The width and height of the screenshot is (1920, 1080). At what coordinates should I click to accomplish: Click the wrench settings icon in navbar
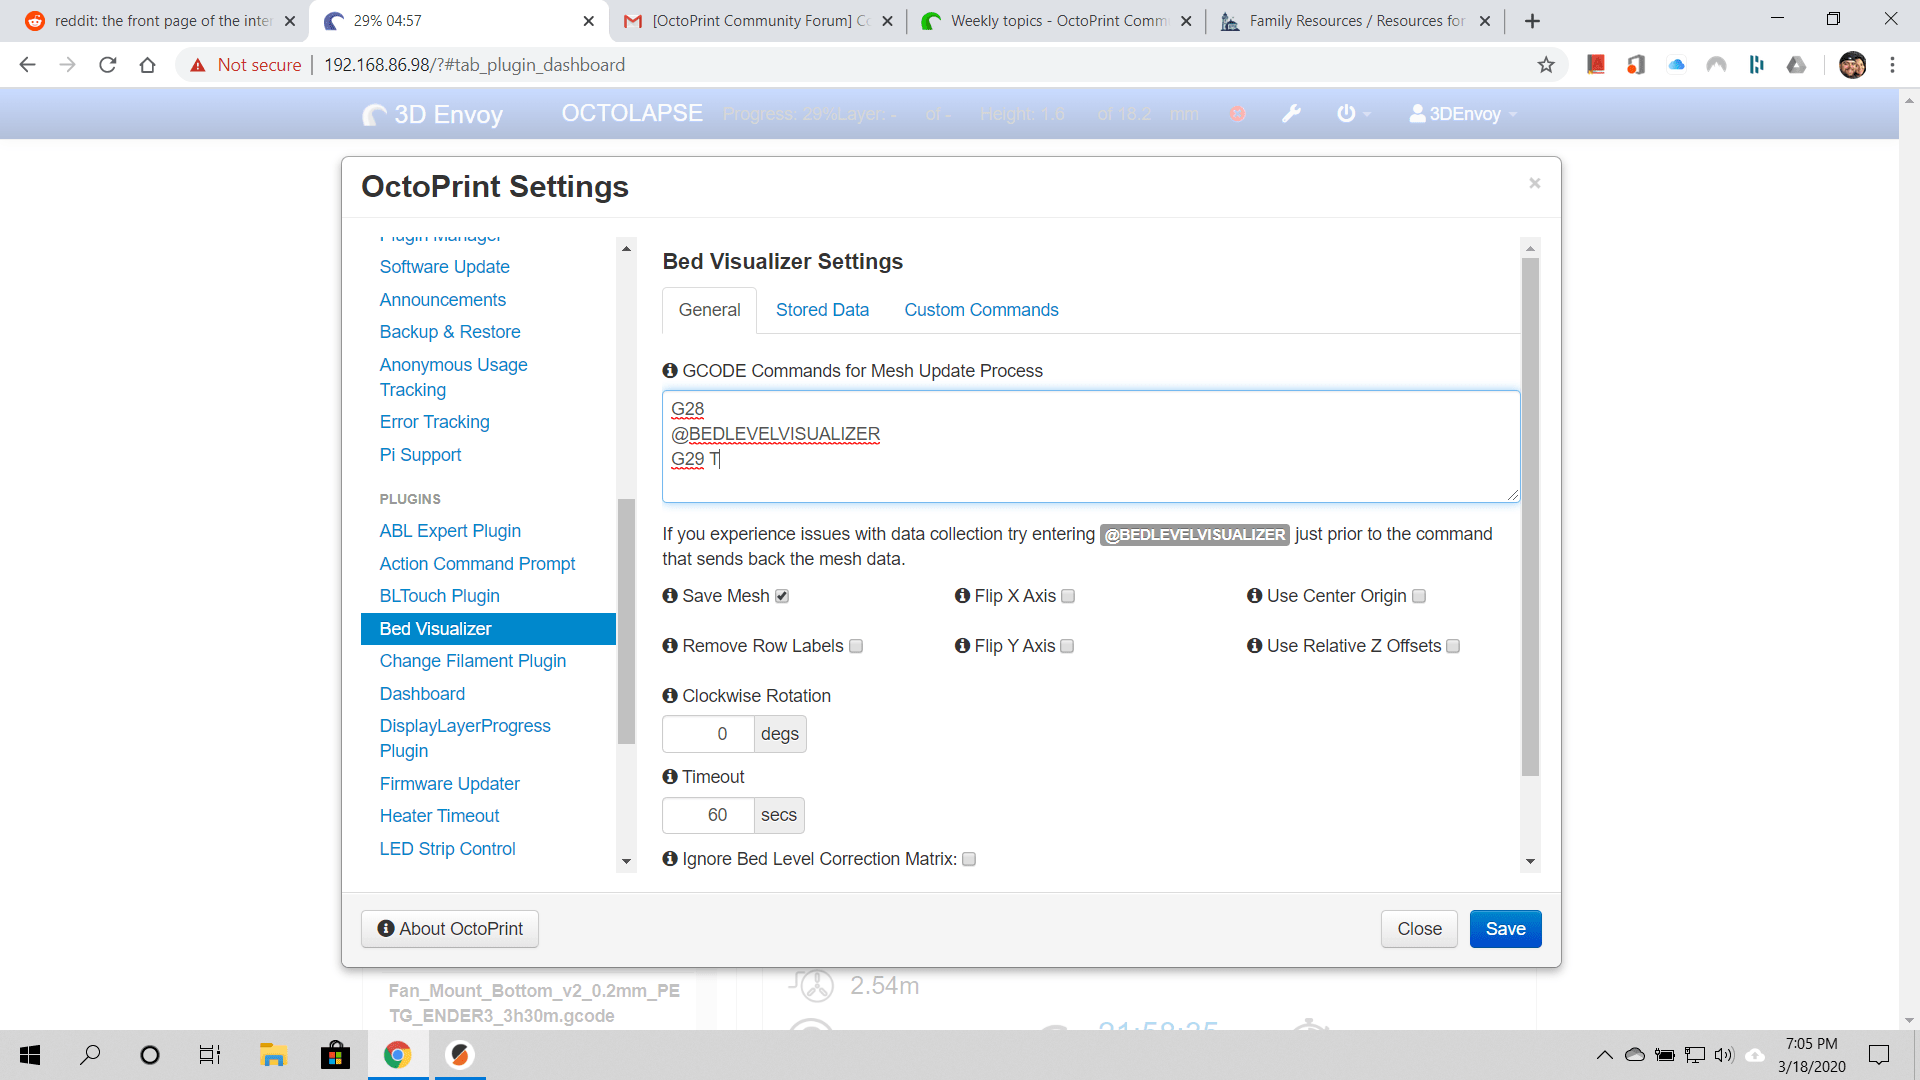(x=1291, y=114)
